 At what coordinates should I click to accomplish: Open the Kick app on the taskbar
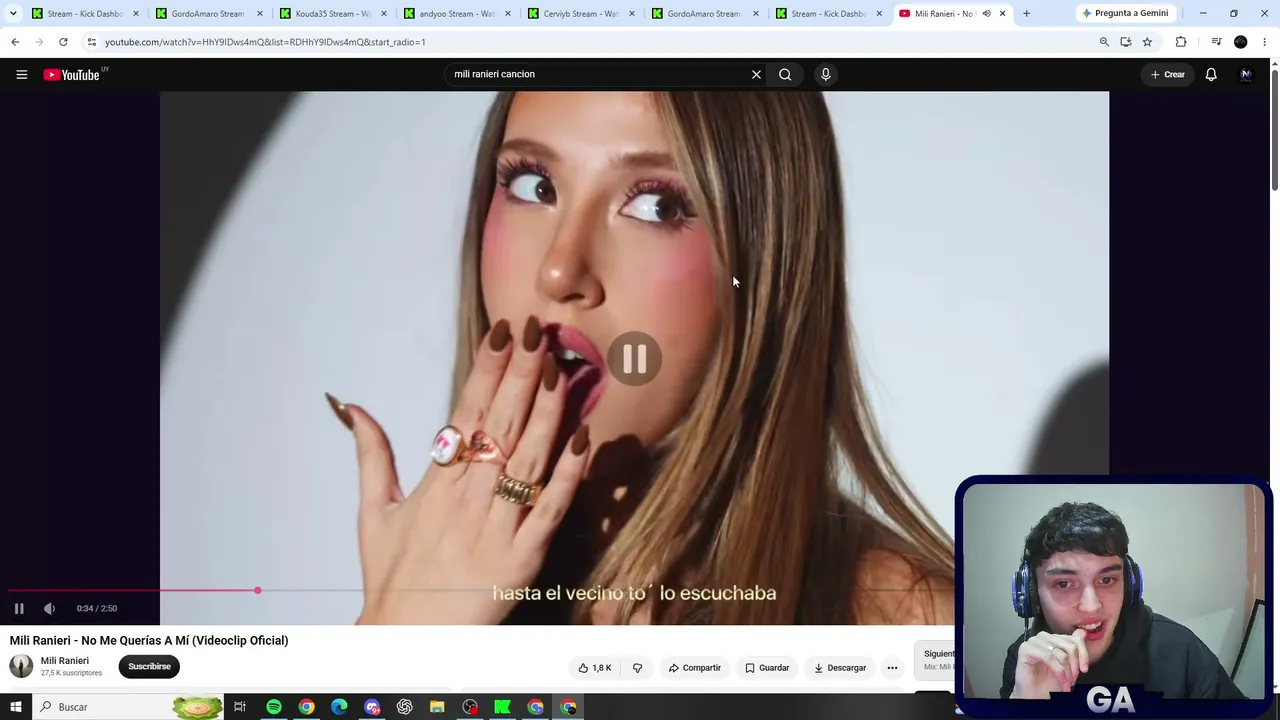tap(503, 707)
